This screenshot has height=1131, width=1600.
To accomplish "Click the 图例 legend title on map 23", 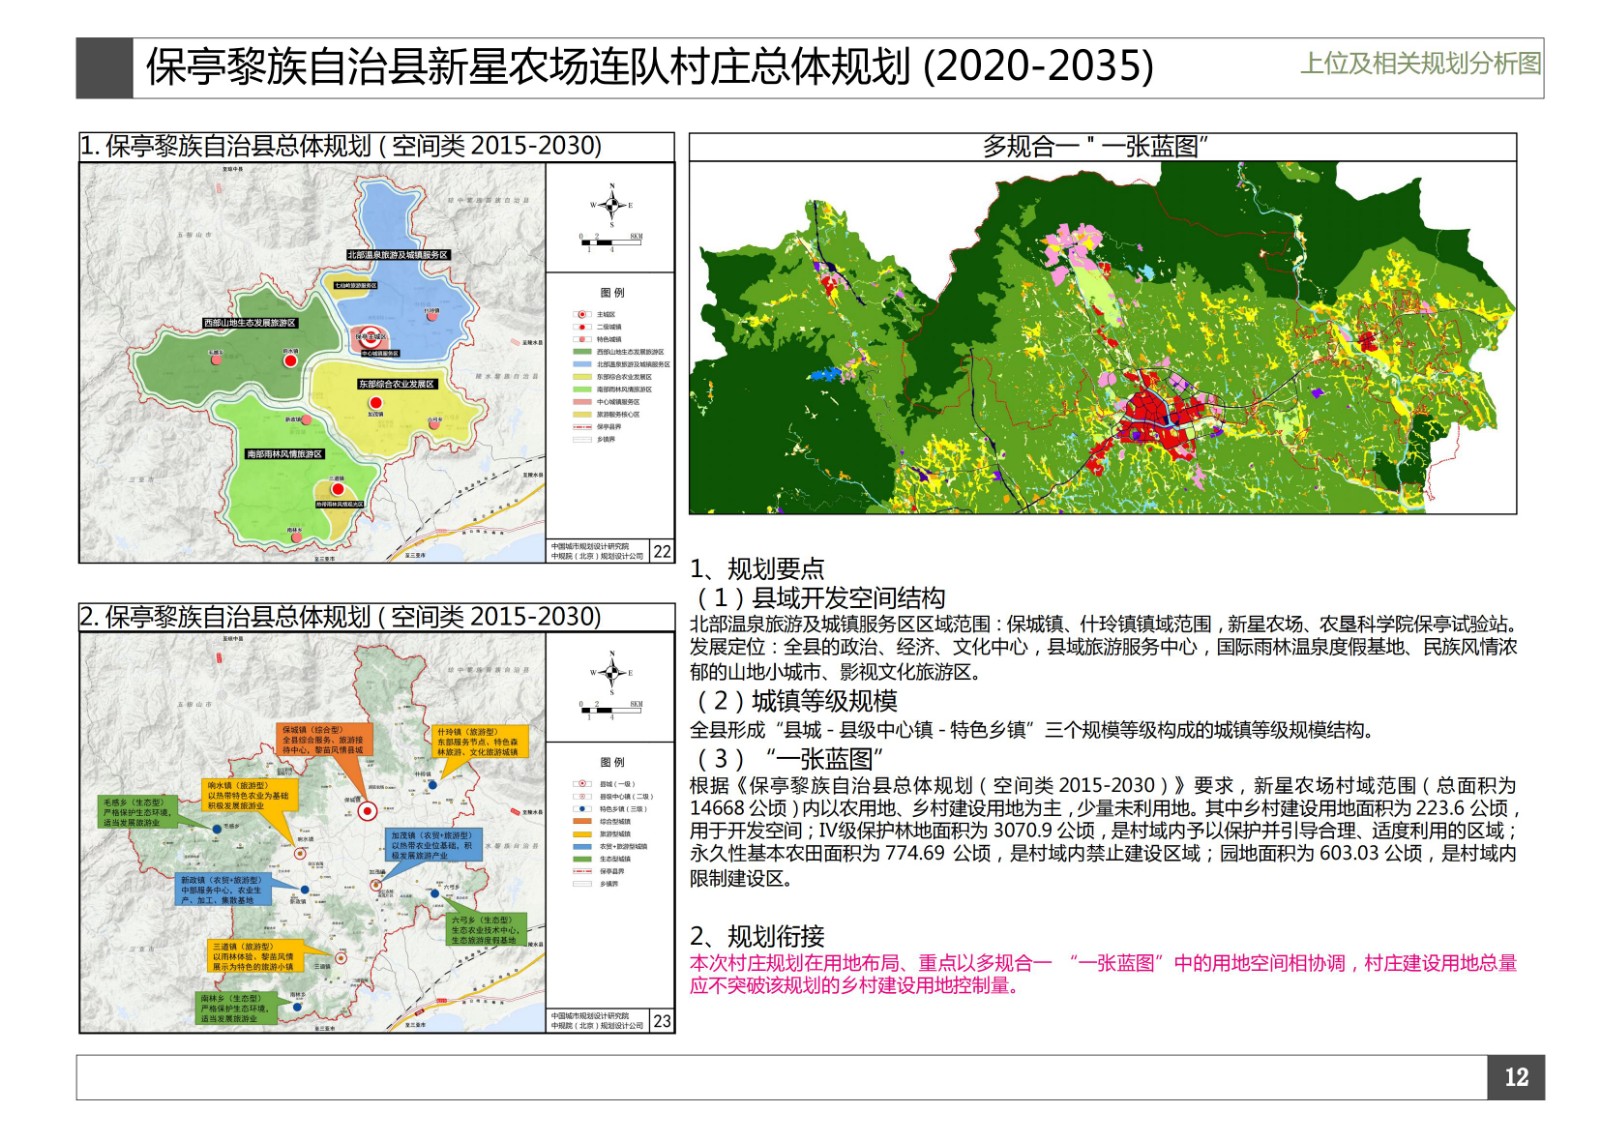I will (x=612, y=762).
